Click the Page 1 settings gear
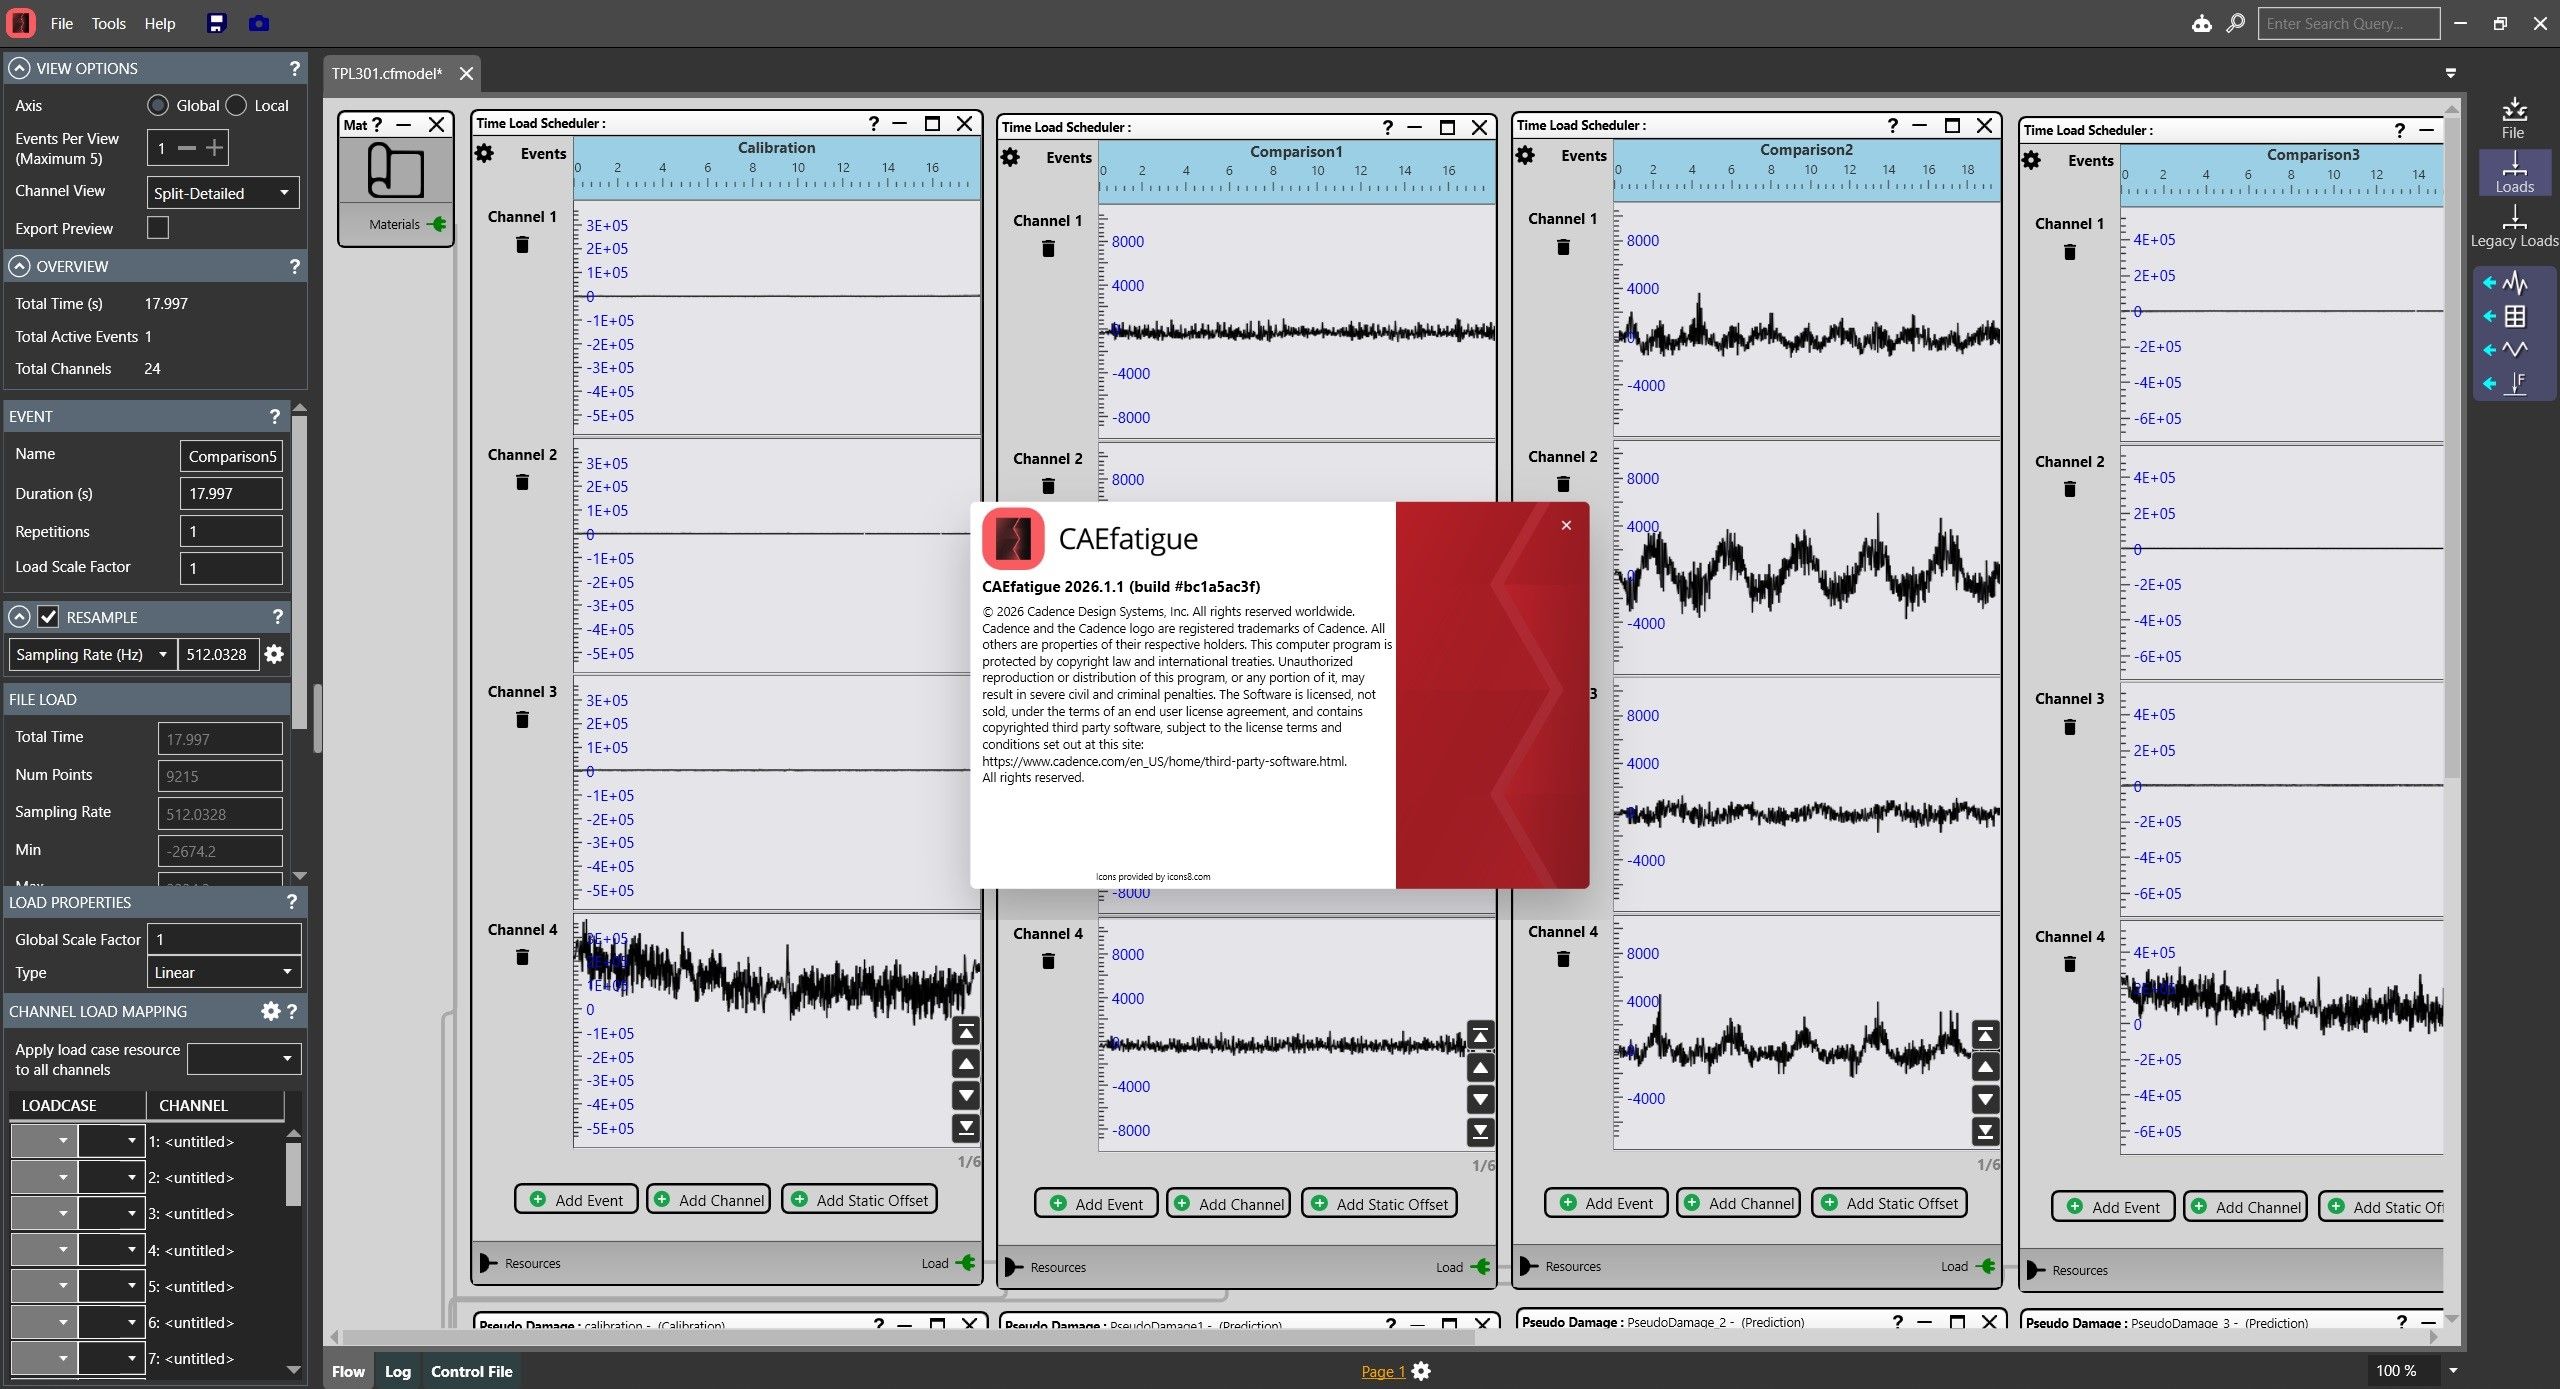2560x1389 pixels. 1421,1371
